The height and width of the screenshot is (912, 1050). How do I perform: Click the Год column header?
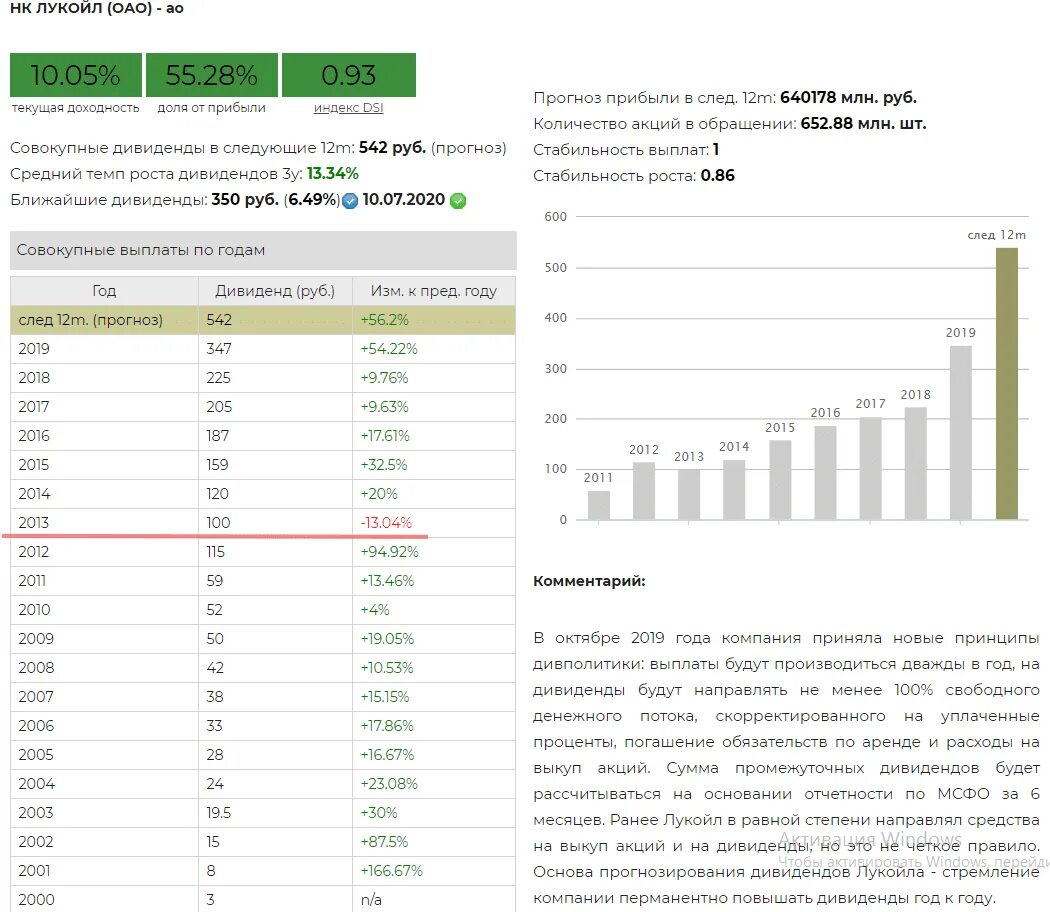pyautogui.click(x=104, y=291)
